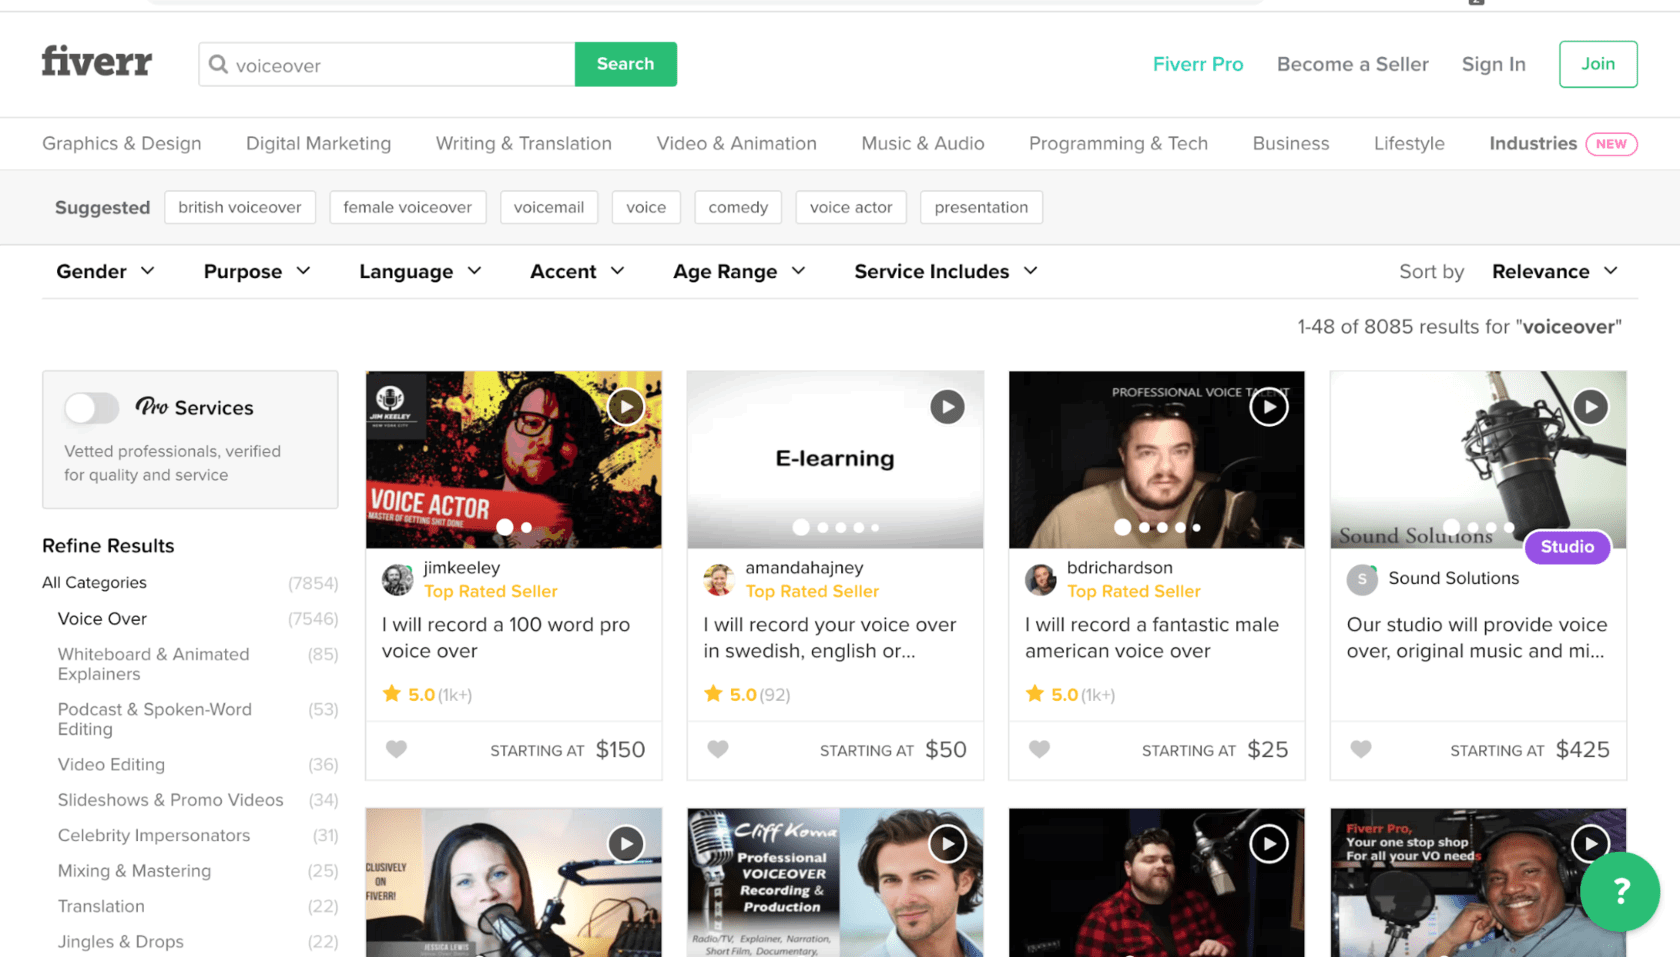Toggle the Pro Services switch
This screenshot has height=957, width=1680.
[x=91, y=407]
